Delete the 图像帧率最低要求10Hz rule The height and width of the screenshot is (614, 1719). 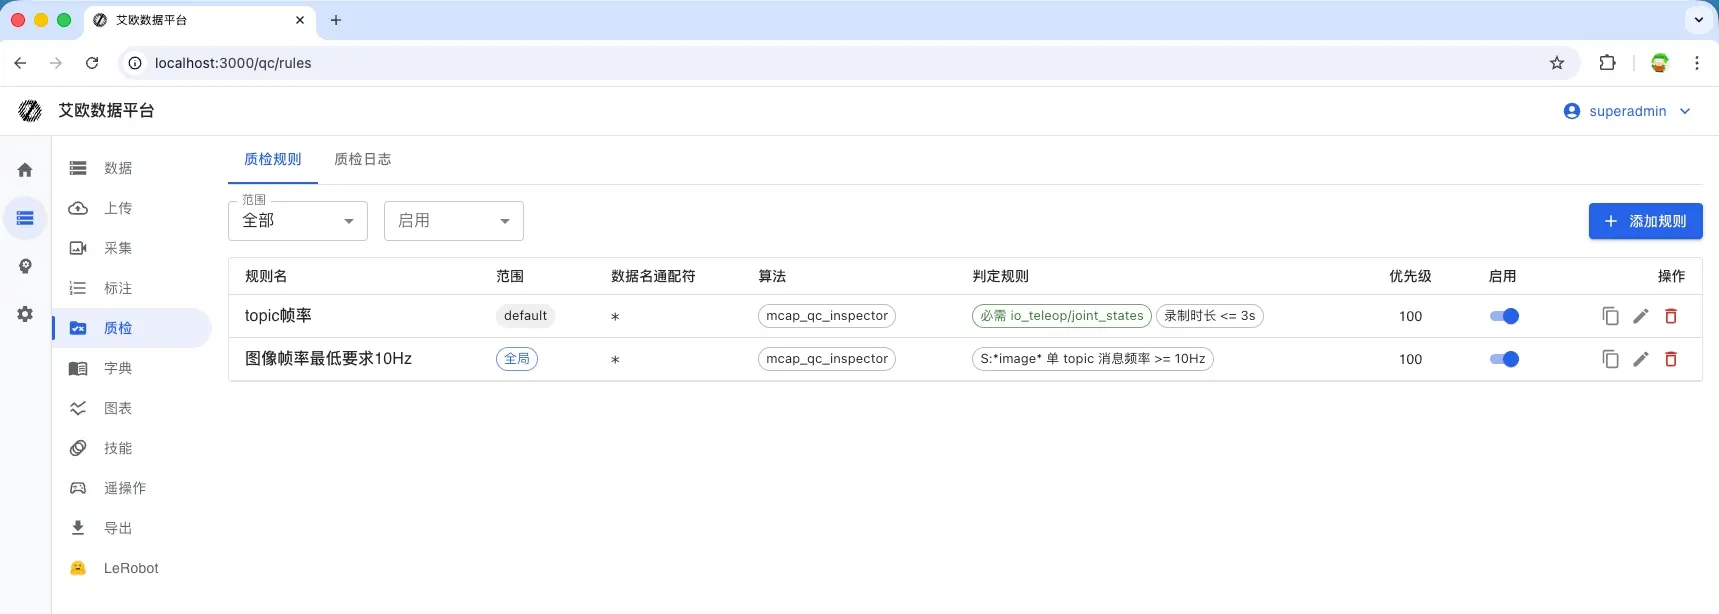[1670, 359]
